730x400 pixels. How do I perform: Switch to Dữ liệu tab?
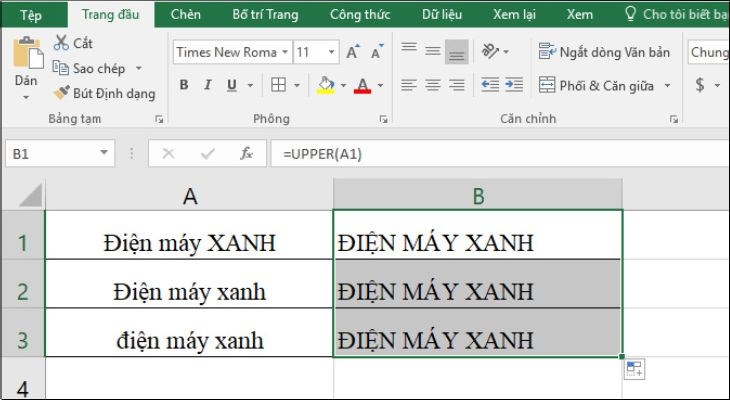point(442,14)
